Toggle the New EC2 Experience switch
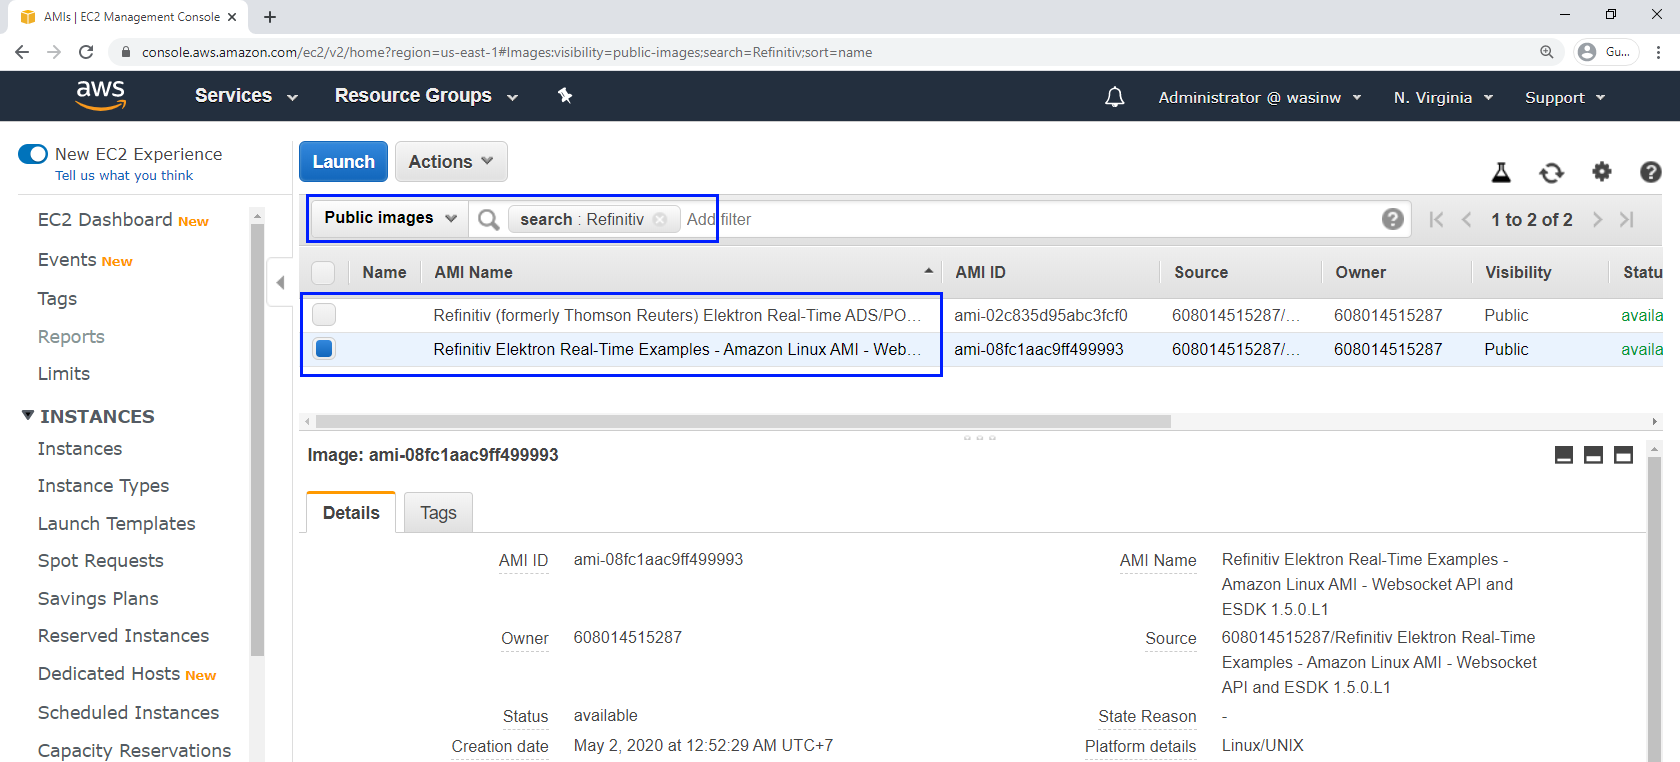Viewport: 1680px width, 762px height. [33, 154]
